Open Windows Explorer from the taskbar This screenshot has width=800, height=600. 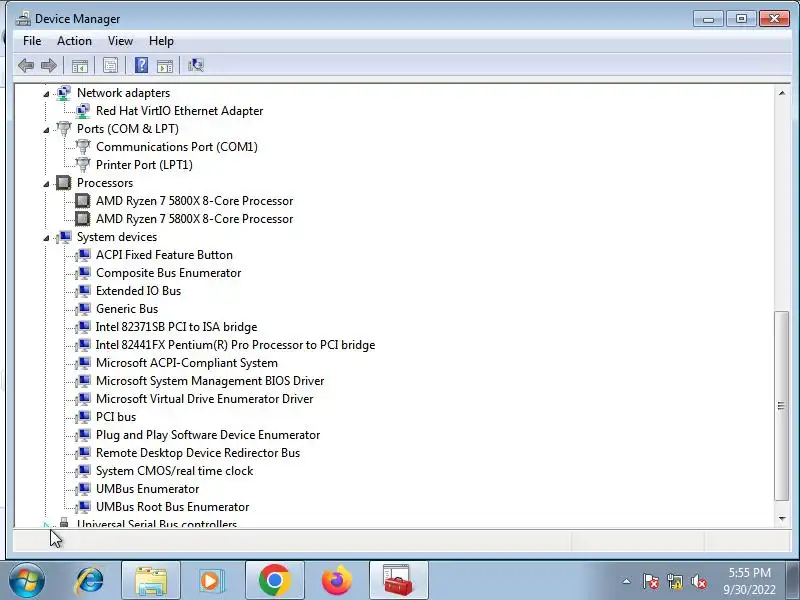point(151,581)
